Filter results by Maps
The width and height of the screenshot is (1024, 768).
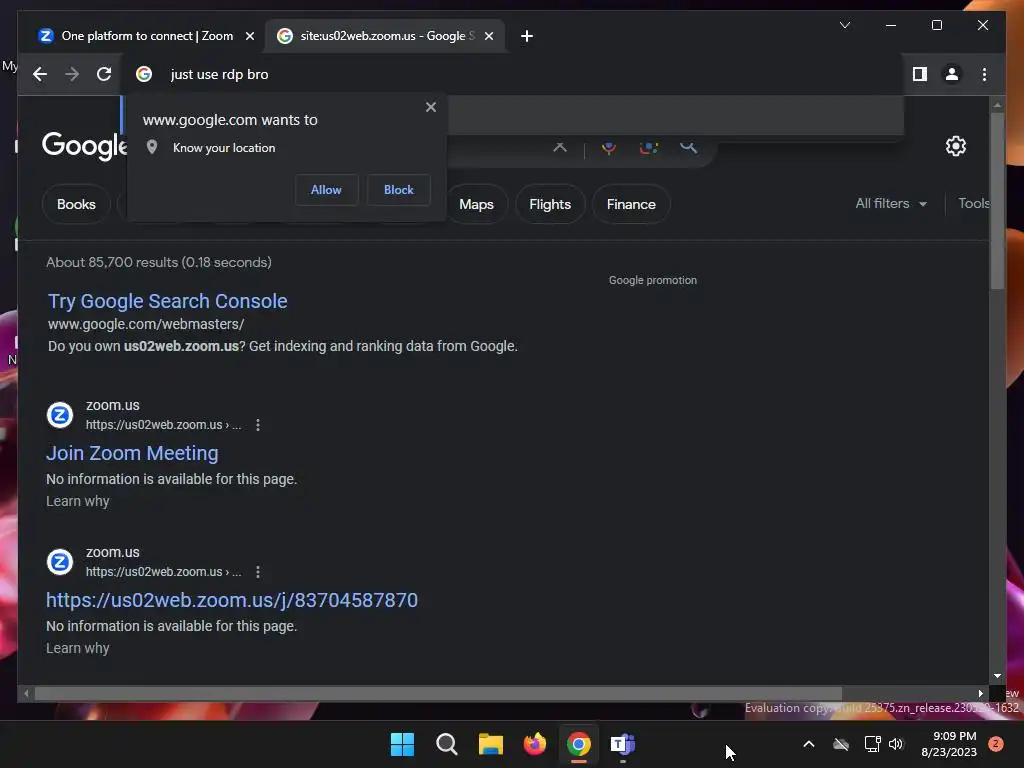(x=476, y=204)
